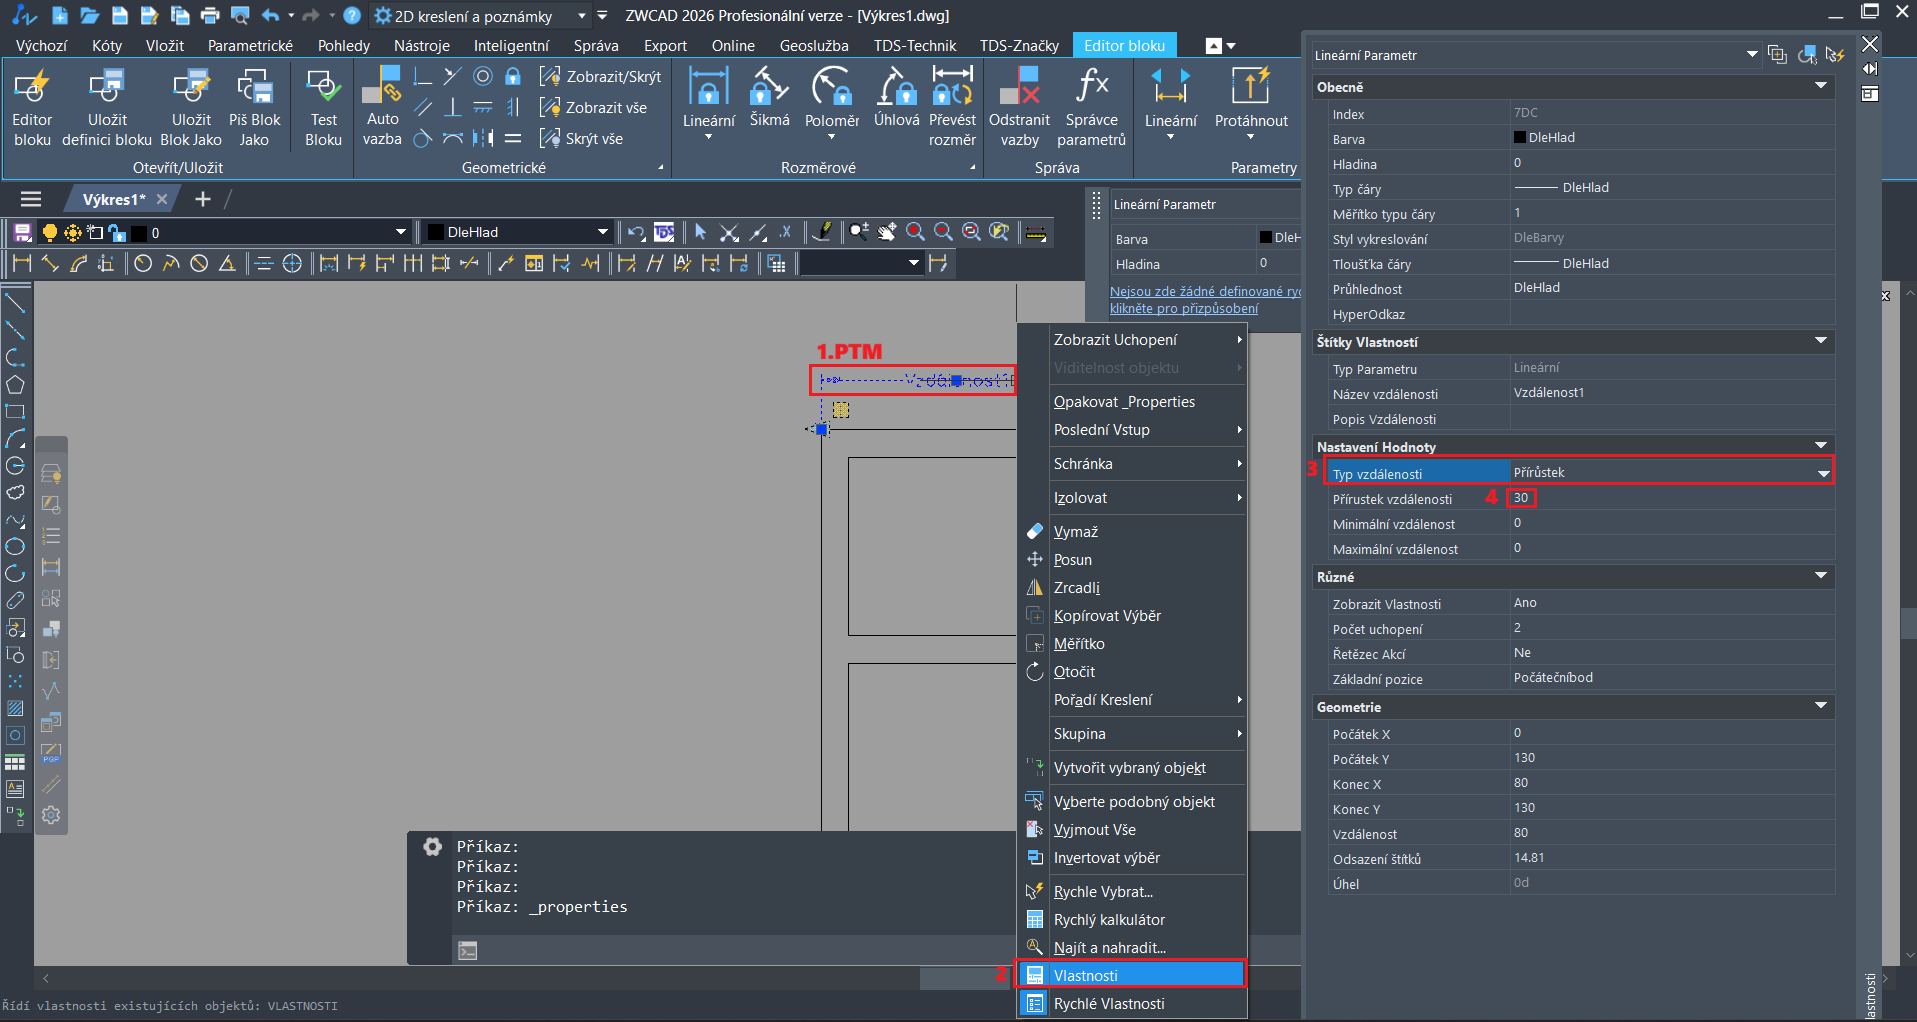The width and height of the screenshot is (1917, 1022).
Task: Choose Najít a nahradit... in context menu
Action: click(x=1131, y=947)
